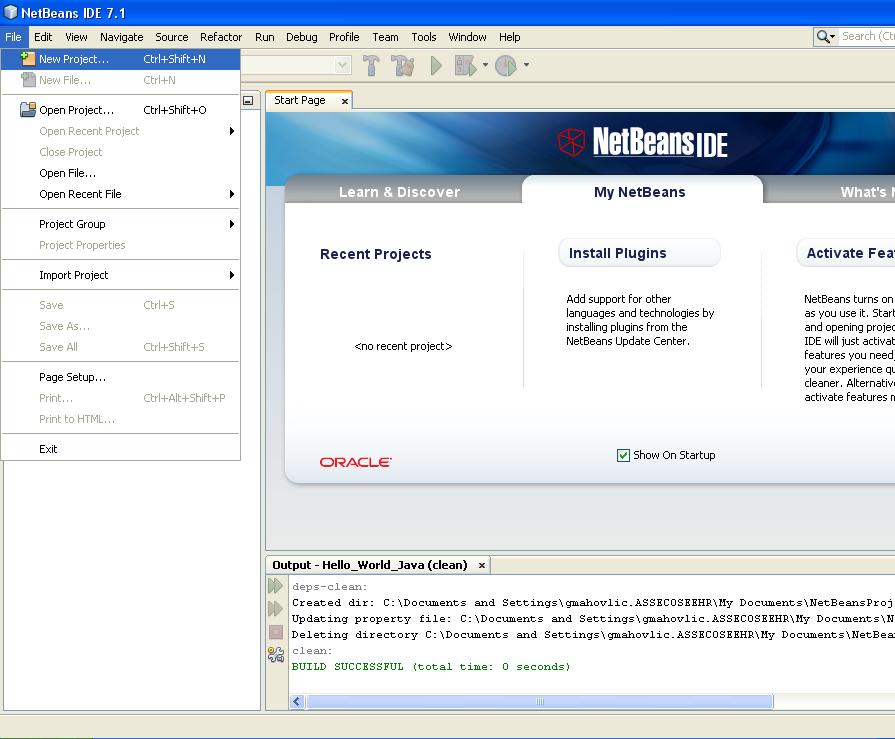Click the top Re-run icon in Output
This screenshot has width=895, height=739.
click(276, 587)
